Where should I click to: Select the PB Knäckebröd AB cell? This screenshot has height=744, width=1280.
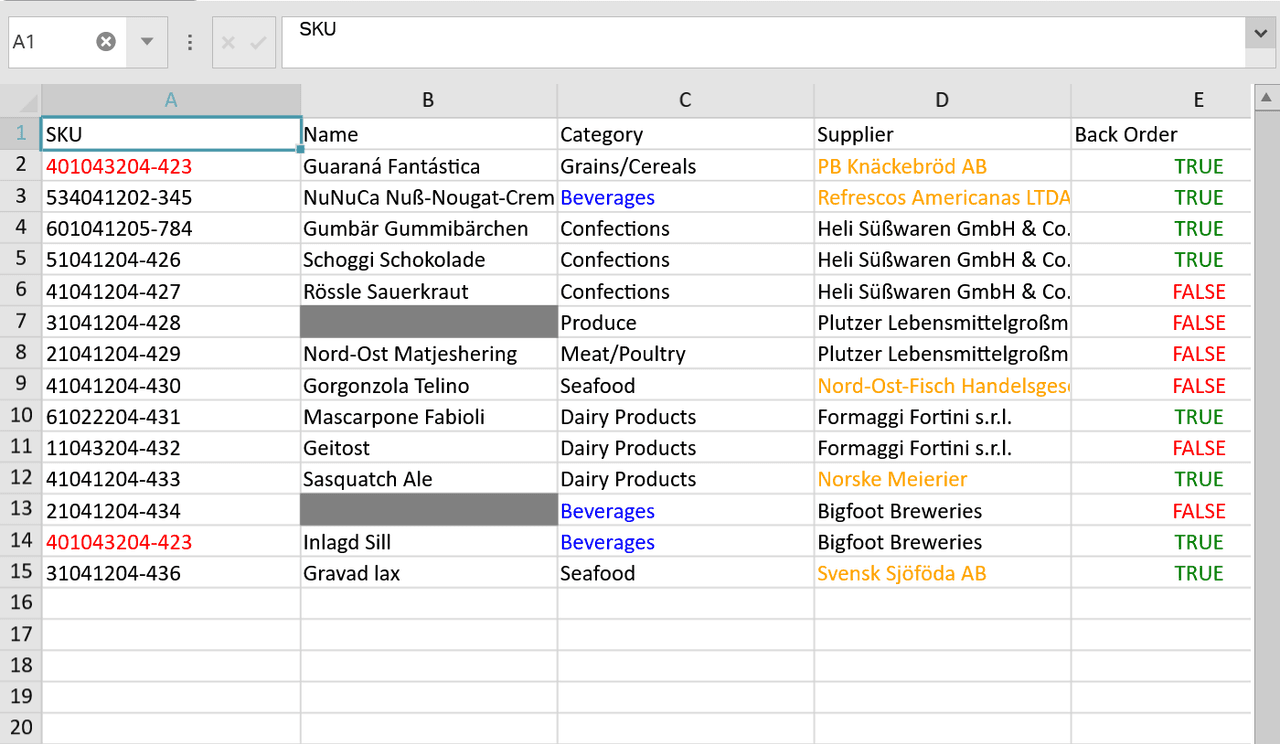tap(942, 166)
